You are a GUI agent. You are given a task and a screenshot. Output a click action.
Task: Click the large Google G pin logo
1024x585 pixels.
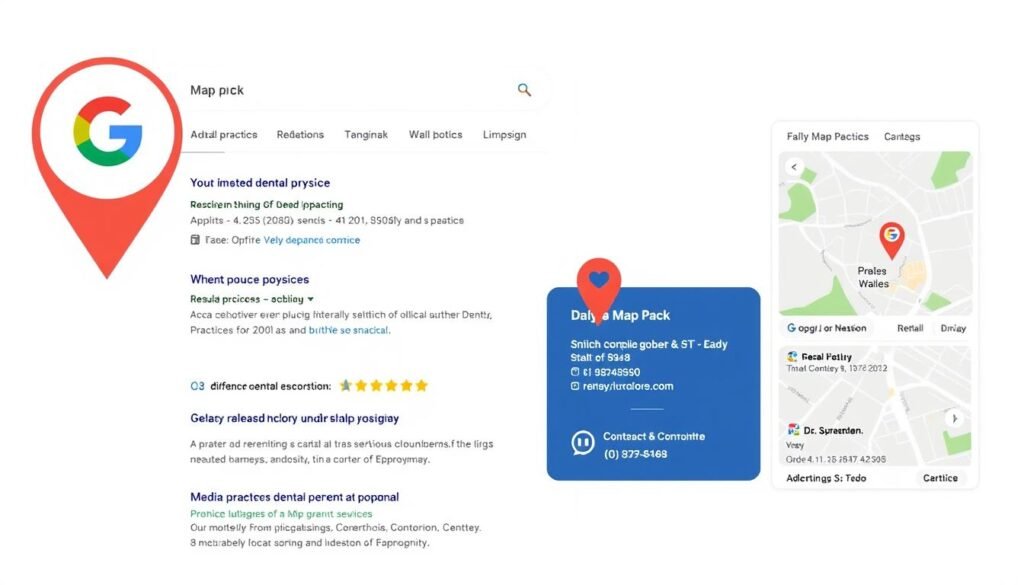tap(108, 132)
